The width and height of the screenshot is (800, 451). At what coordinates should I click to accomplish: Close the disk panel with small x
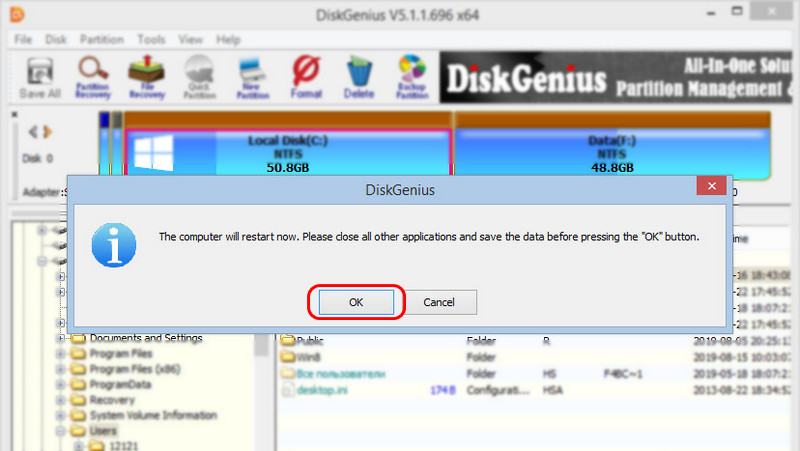[14, 114]
